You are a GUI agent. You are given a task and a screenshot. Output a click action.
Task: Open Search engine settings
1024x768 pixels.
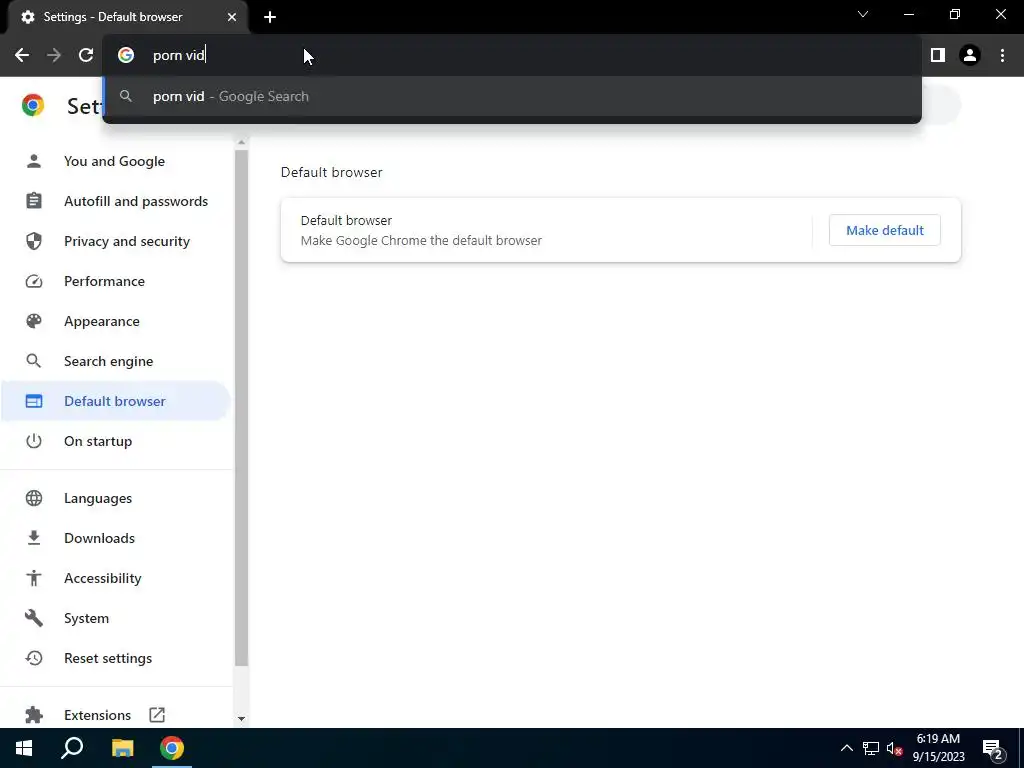(x=108, y=361)
